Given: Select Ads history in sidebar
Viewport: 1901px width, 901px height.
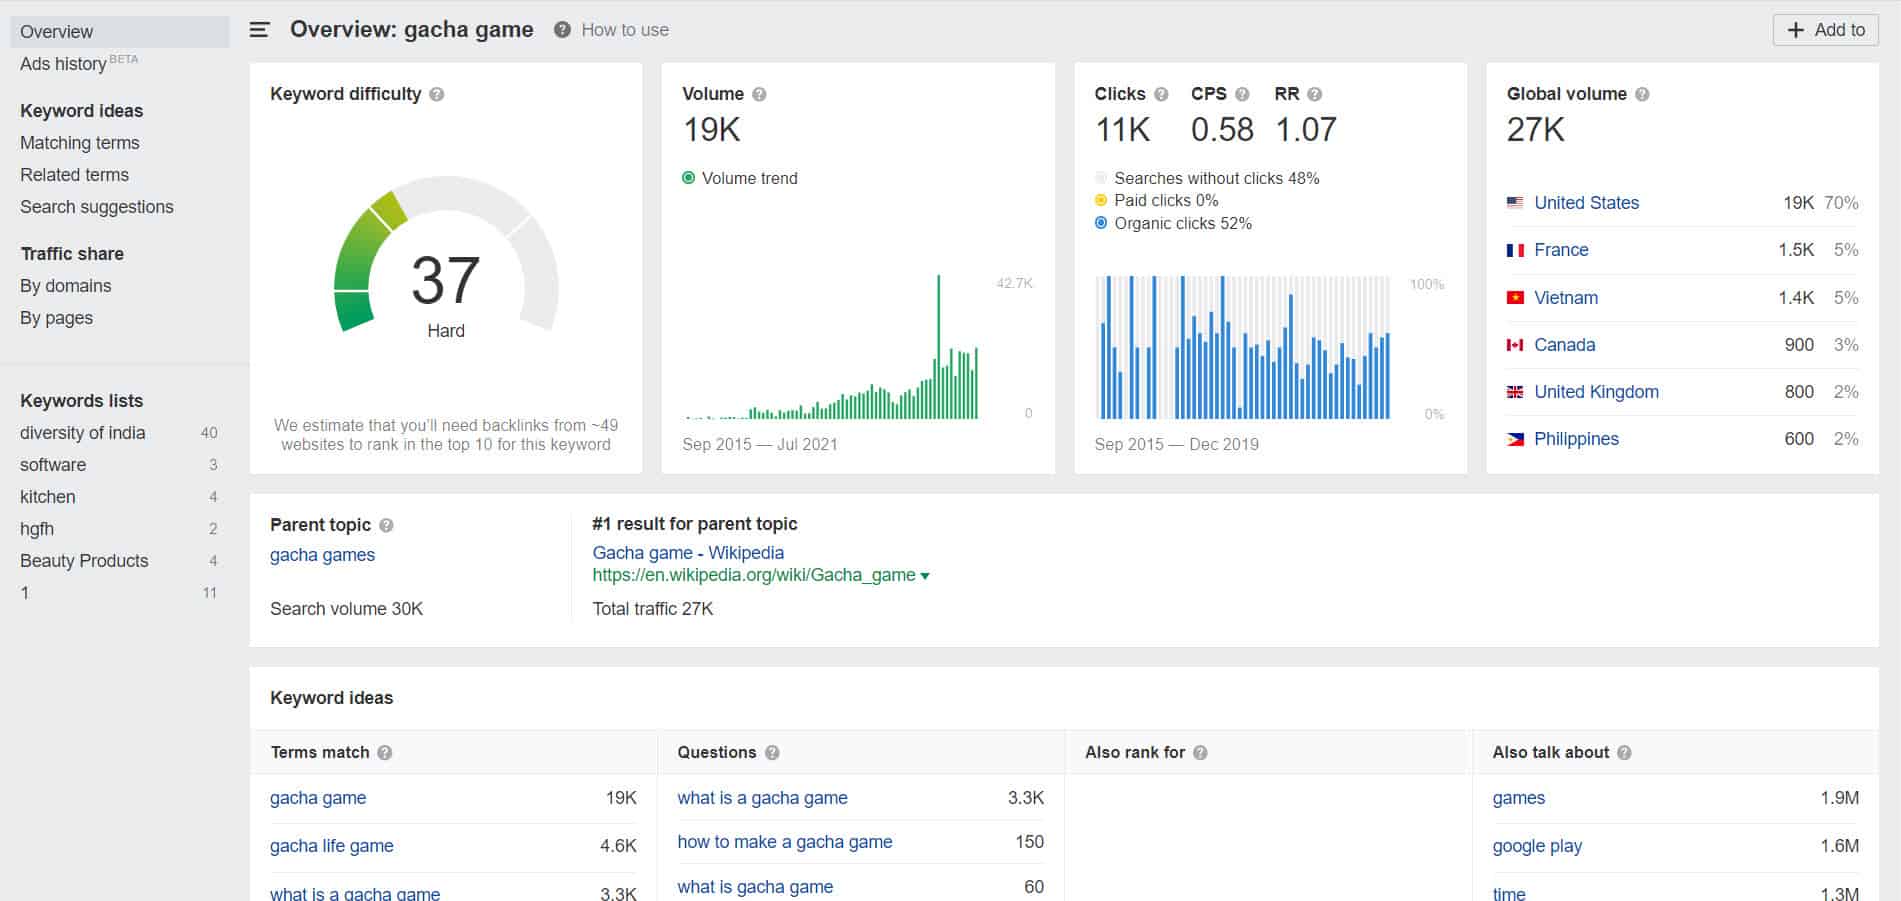Looking at the screenshot, I should [x=64, y=64].
